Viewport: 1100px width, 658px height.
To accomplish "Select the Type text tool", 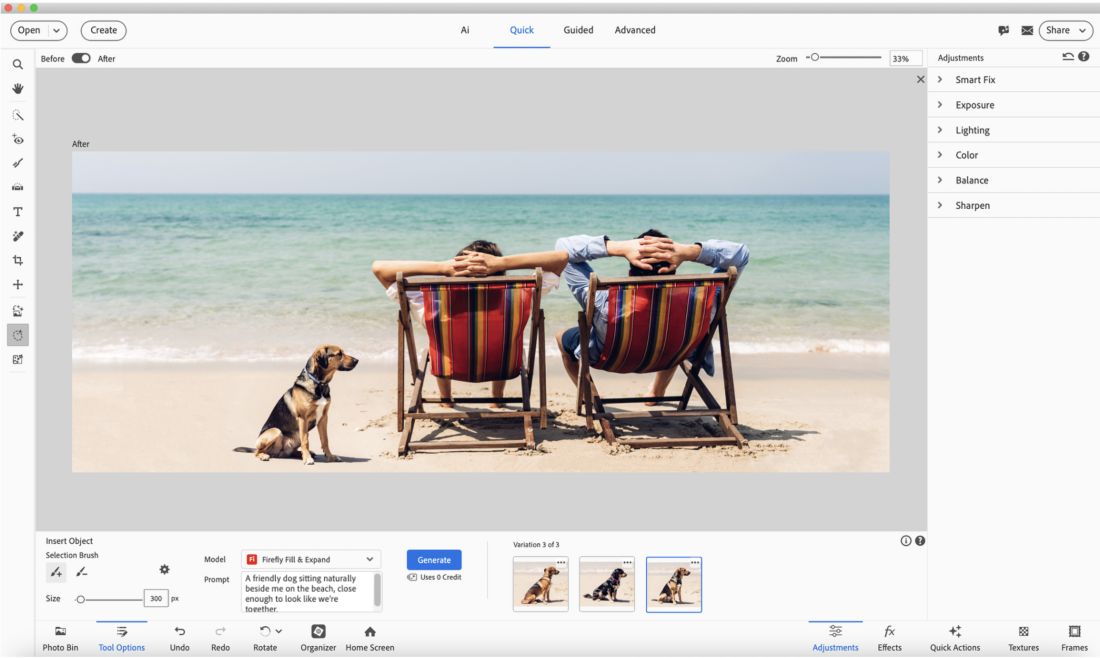I will (x=18, y=211).
